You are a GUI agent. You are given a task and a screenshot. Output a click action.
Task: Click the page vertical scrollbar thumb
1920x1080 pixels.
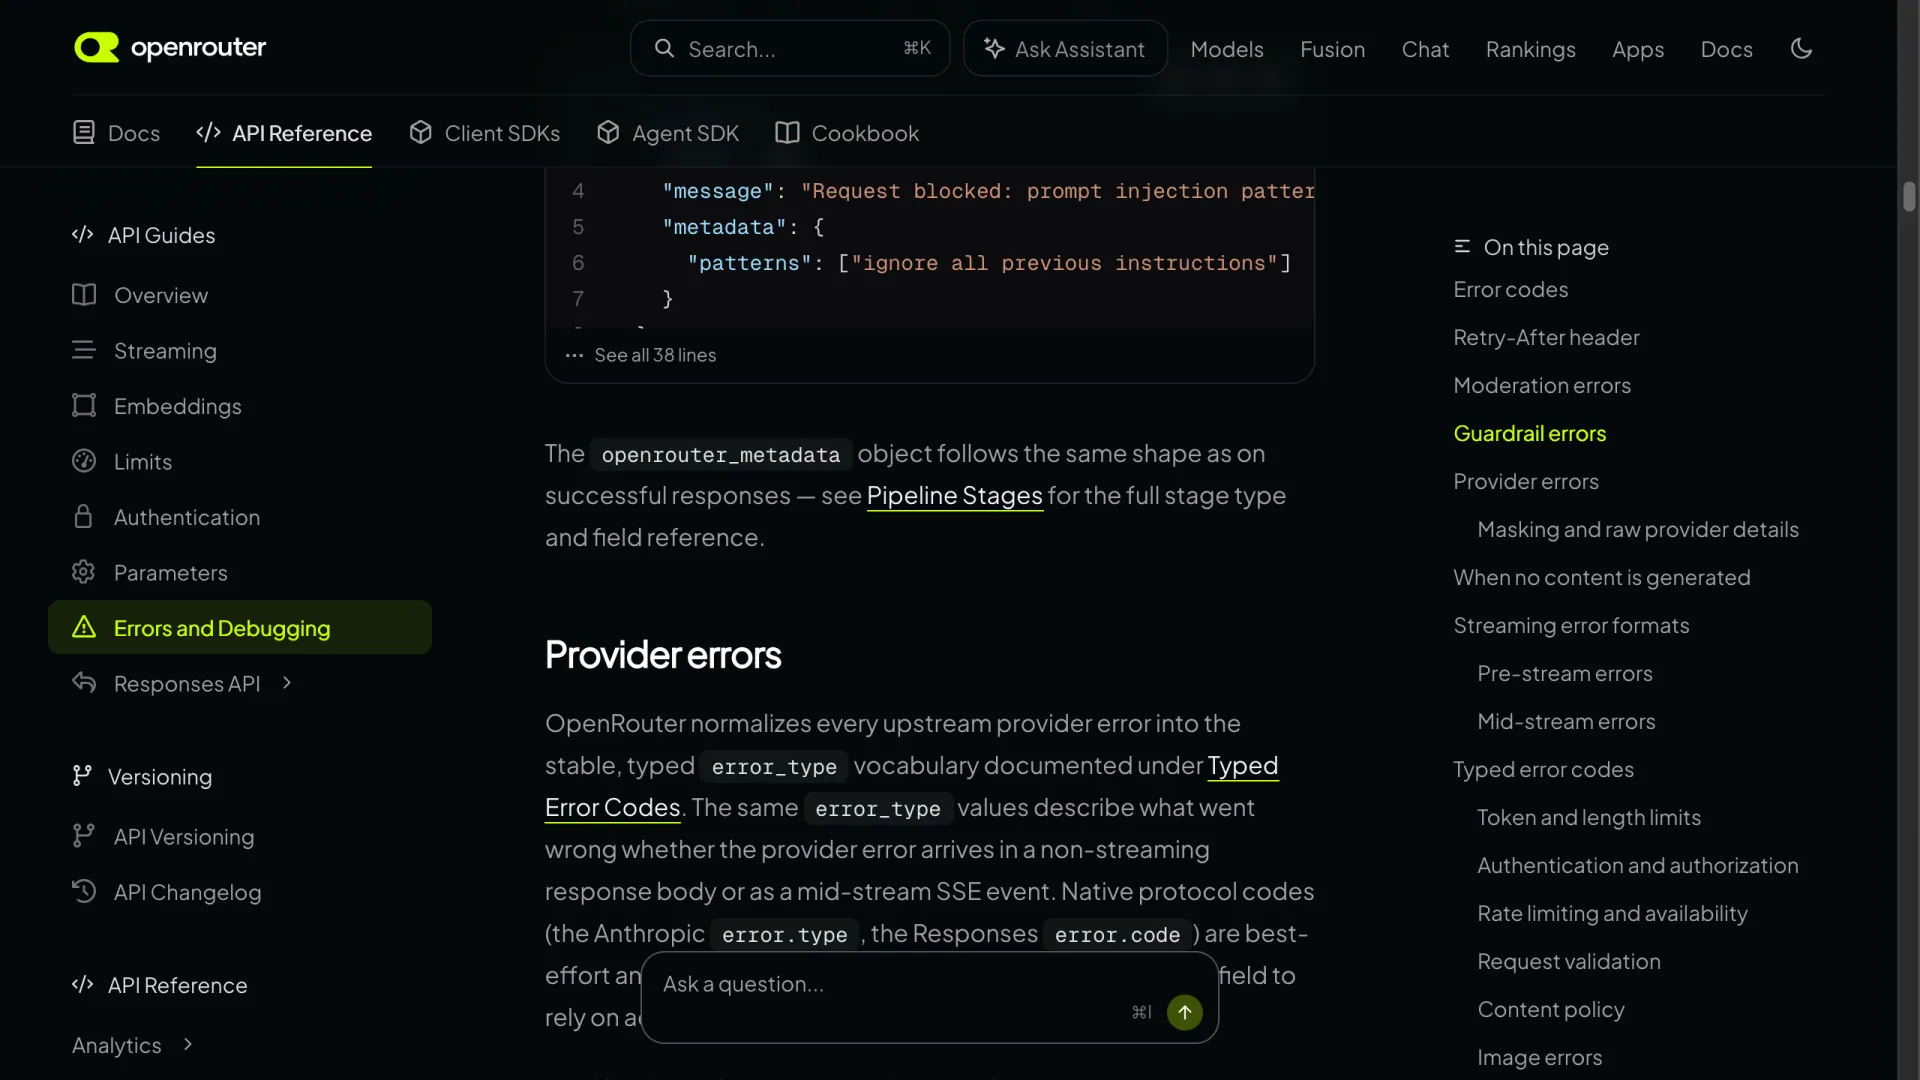(x=1909, y=196)
